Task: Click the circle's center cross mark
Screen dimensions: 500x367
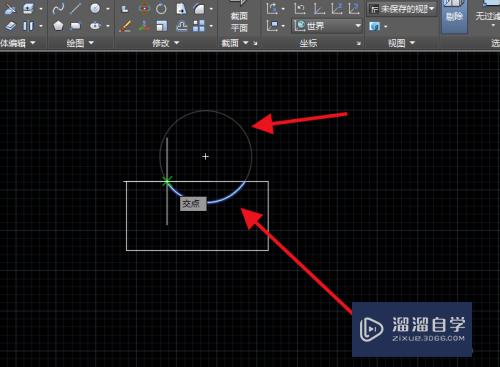Action: tap(205, 156)
